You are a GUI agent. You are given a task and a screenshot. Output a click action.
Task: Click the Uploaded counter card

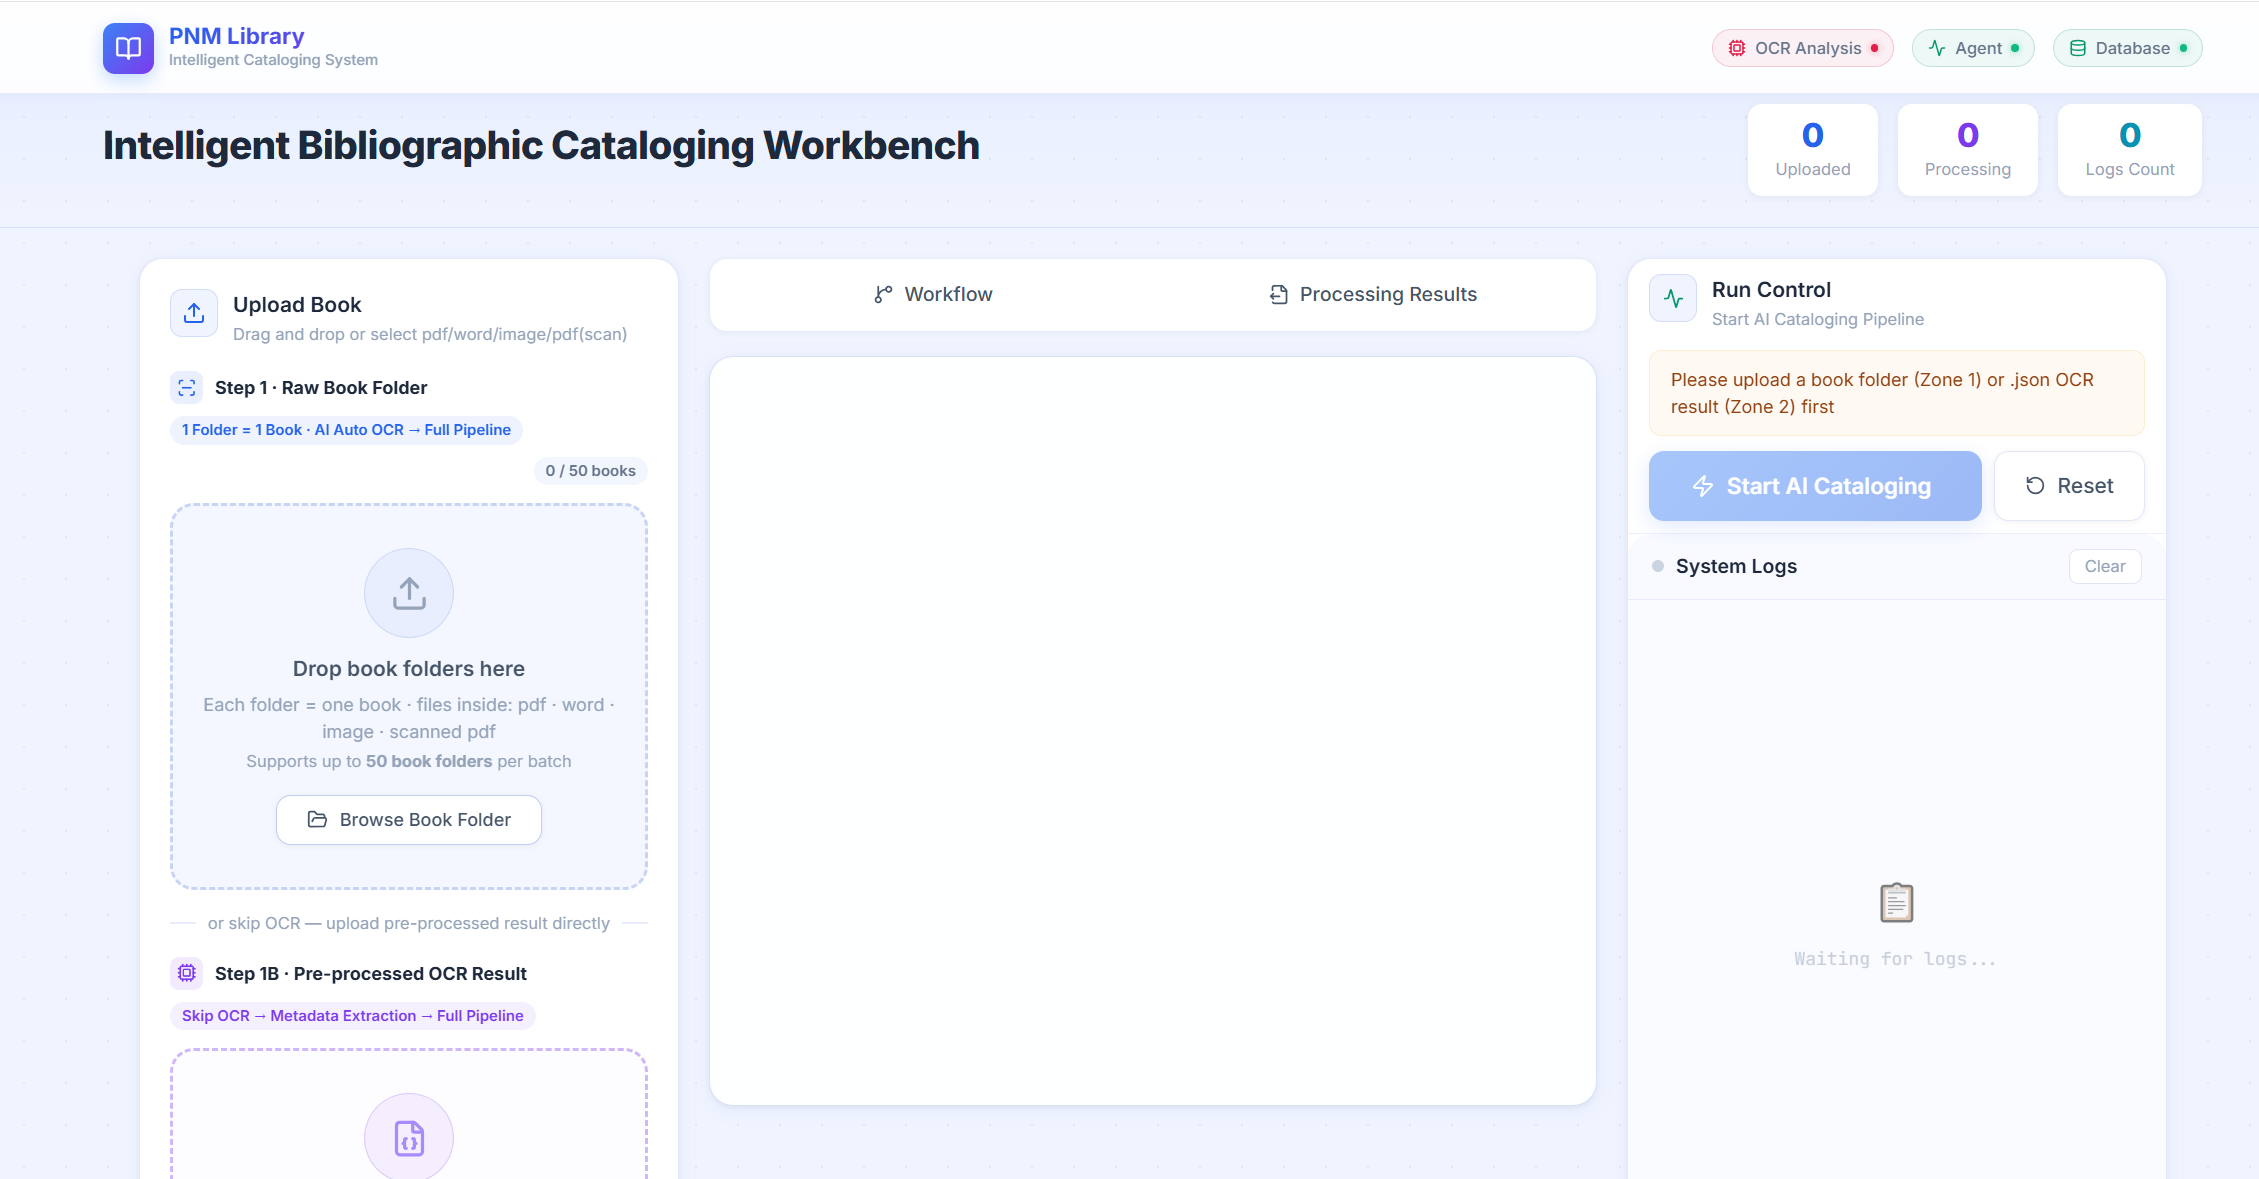coord(1812,150)
